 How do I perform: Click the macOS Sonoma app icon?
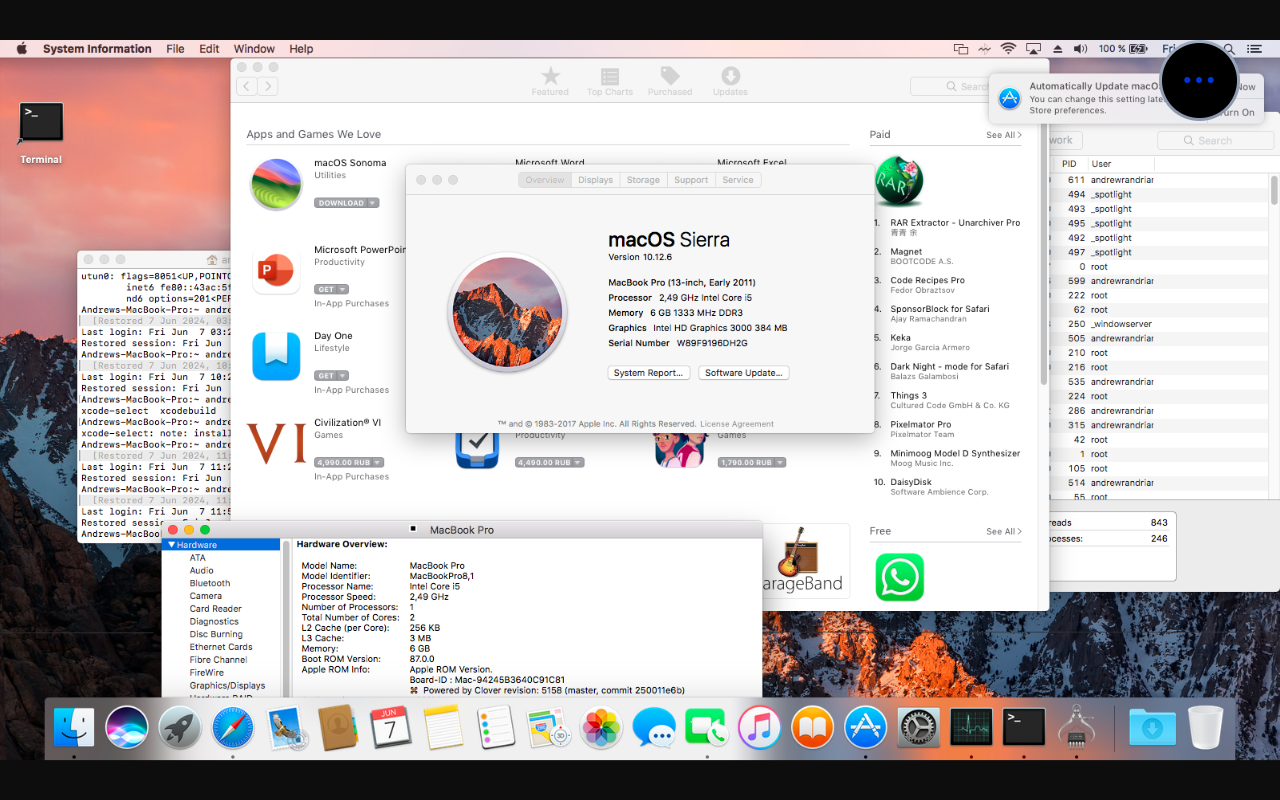coord(277,184)
